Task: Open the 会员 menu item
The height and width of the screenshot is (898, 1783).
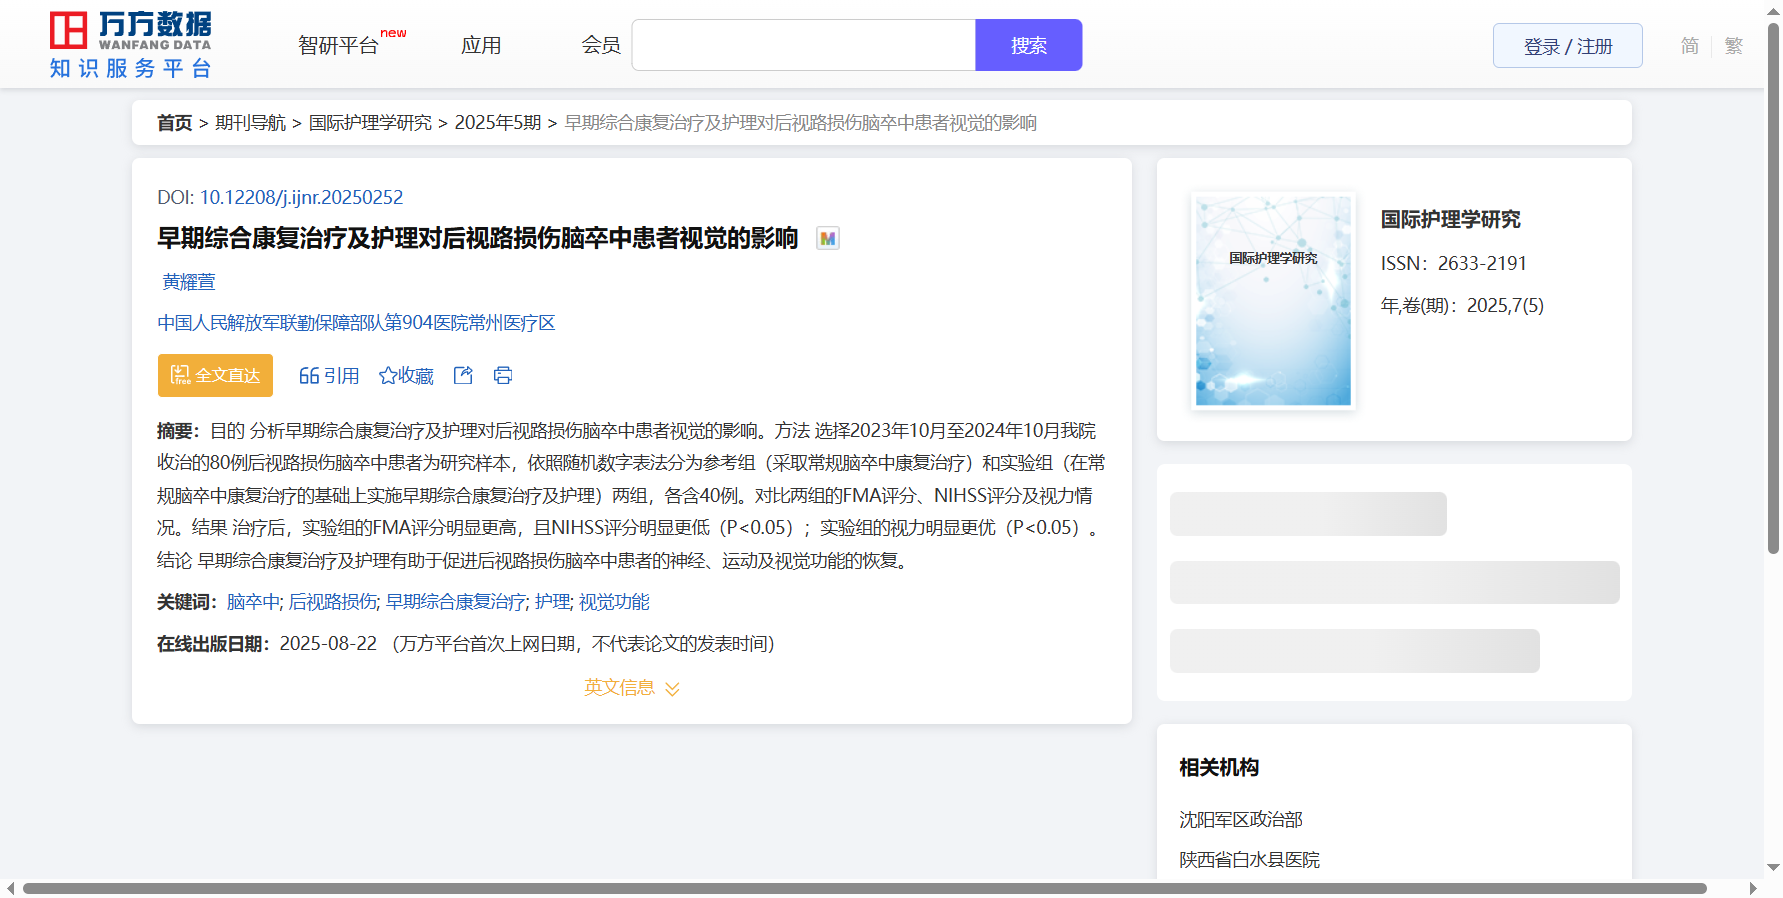Action: coord(601,45)
